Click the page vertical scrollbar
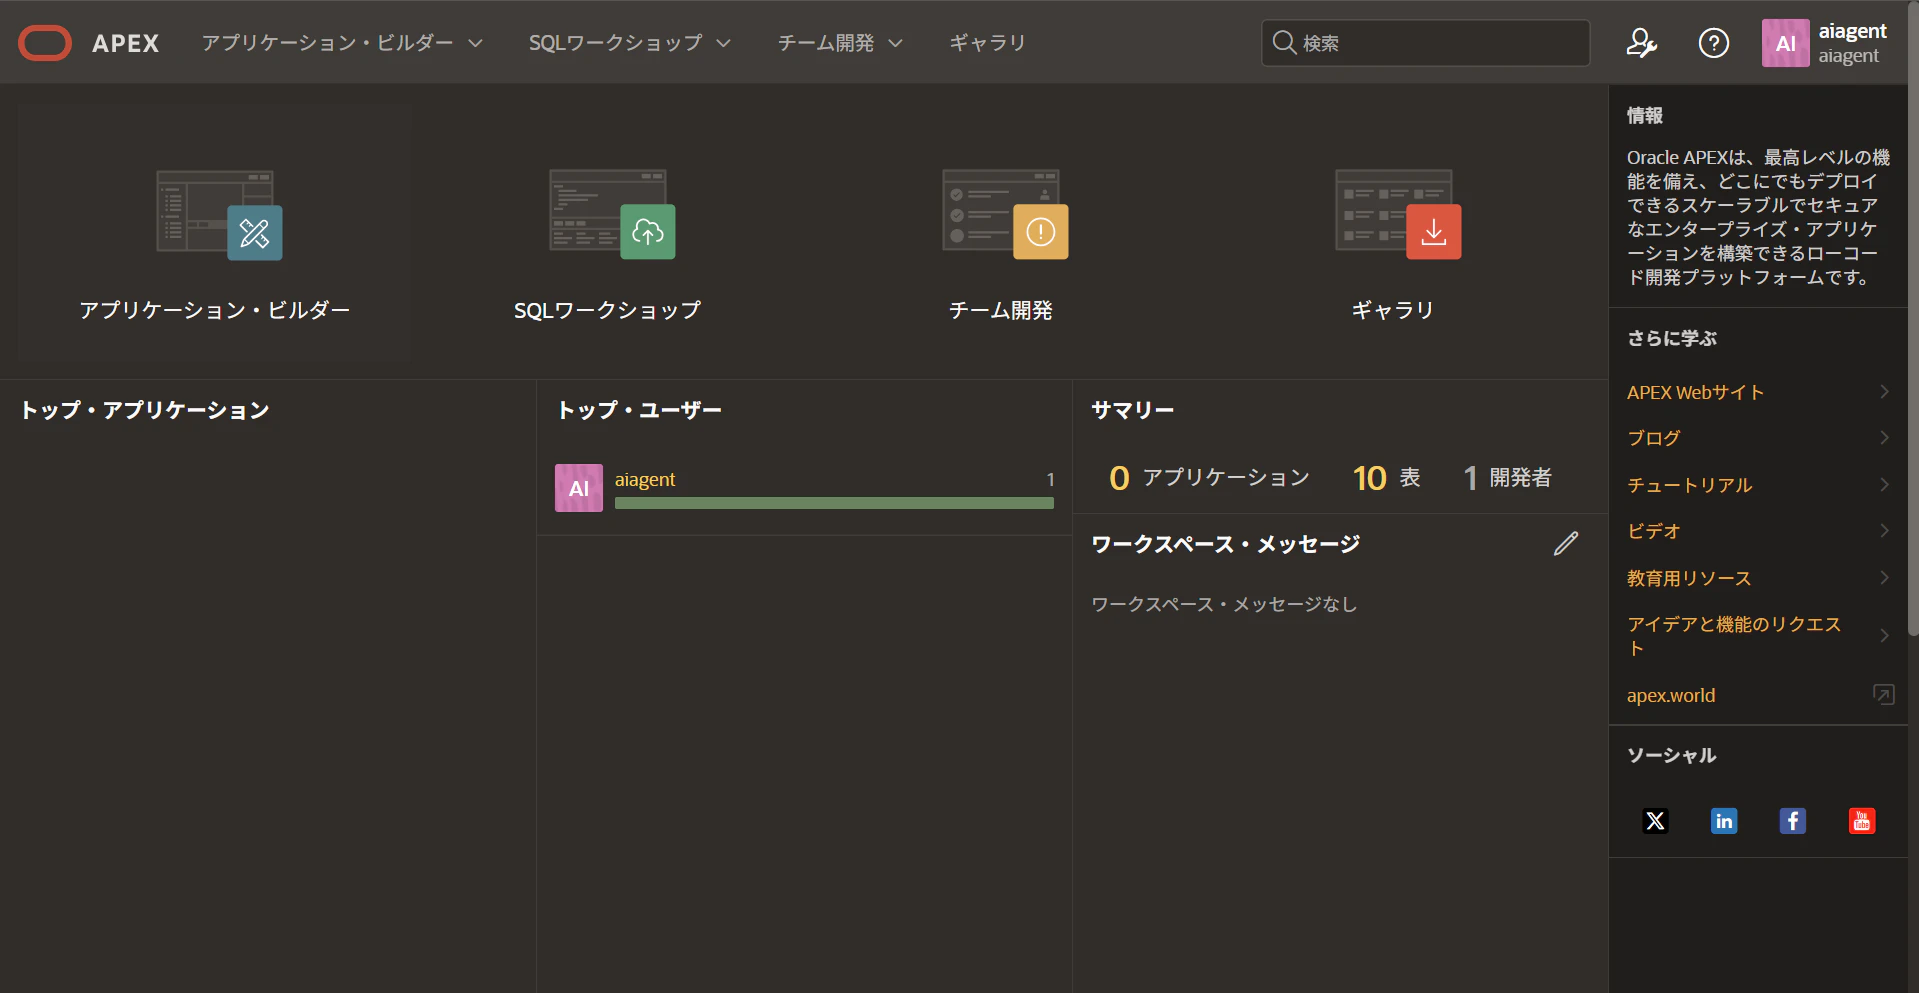 click(1913, 320)
